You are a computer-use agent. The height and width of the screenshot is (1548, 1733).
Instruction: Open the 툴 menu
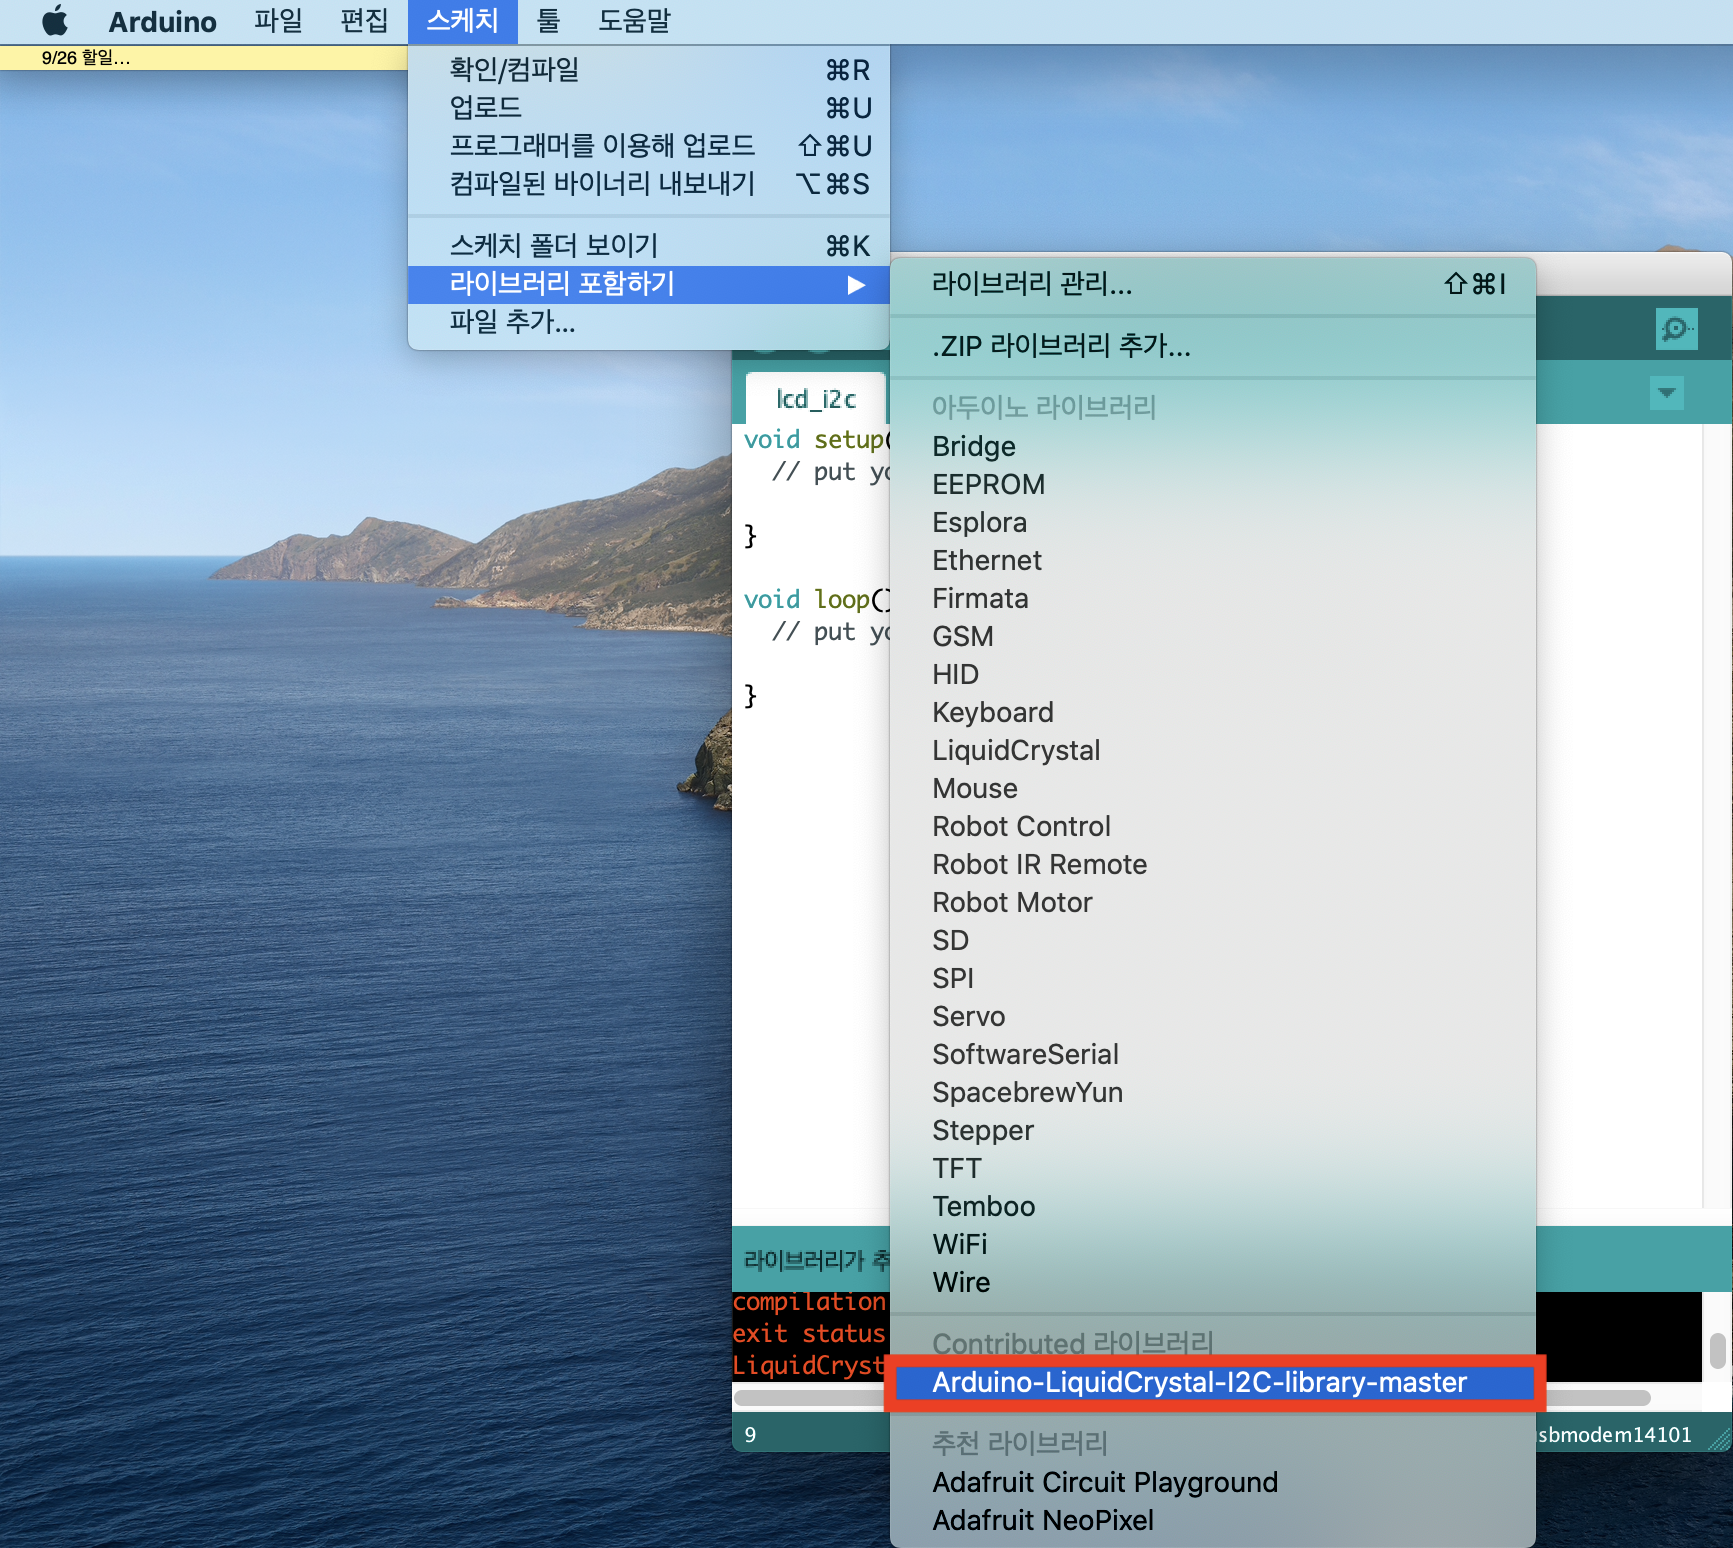pyautogui.click(x=548, y=21)
